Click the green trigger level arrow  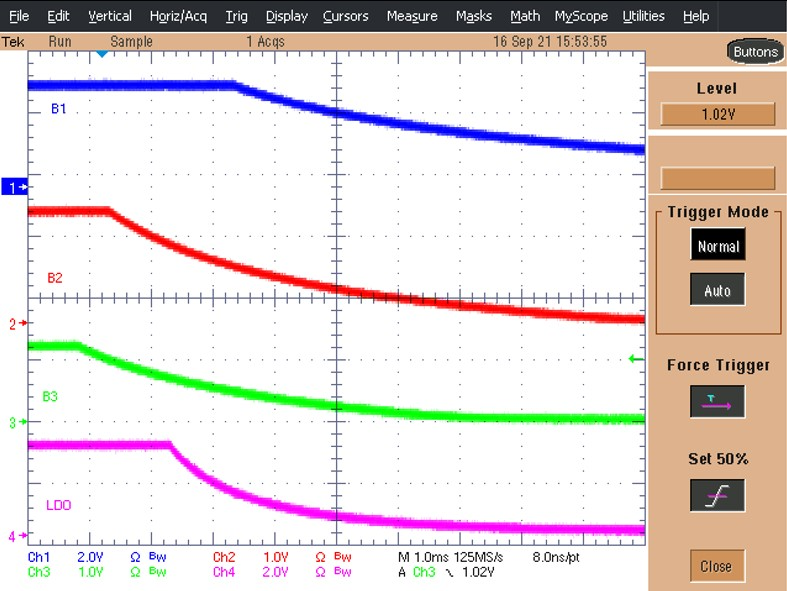pyautogui.click(x=631, y=359)
